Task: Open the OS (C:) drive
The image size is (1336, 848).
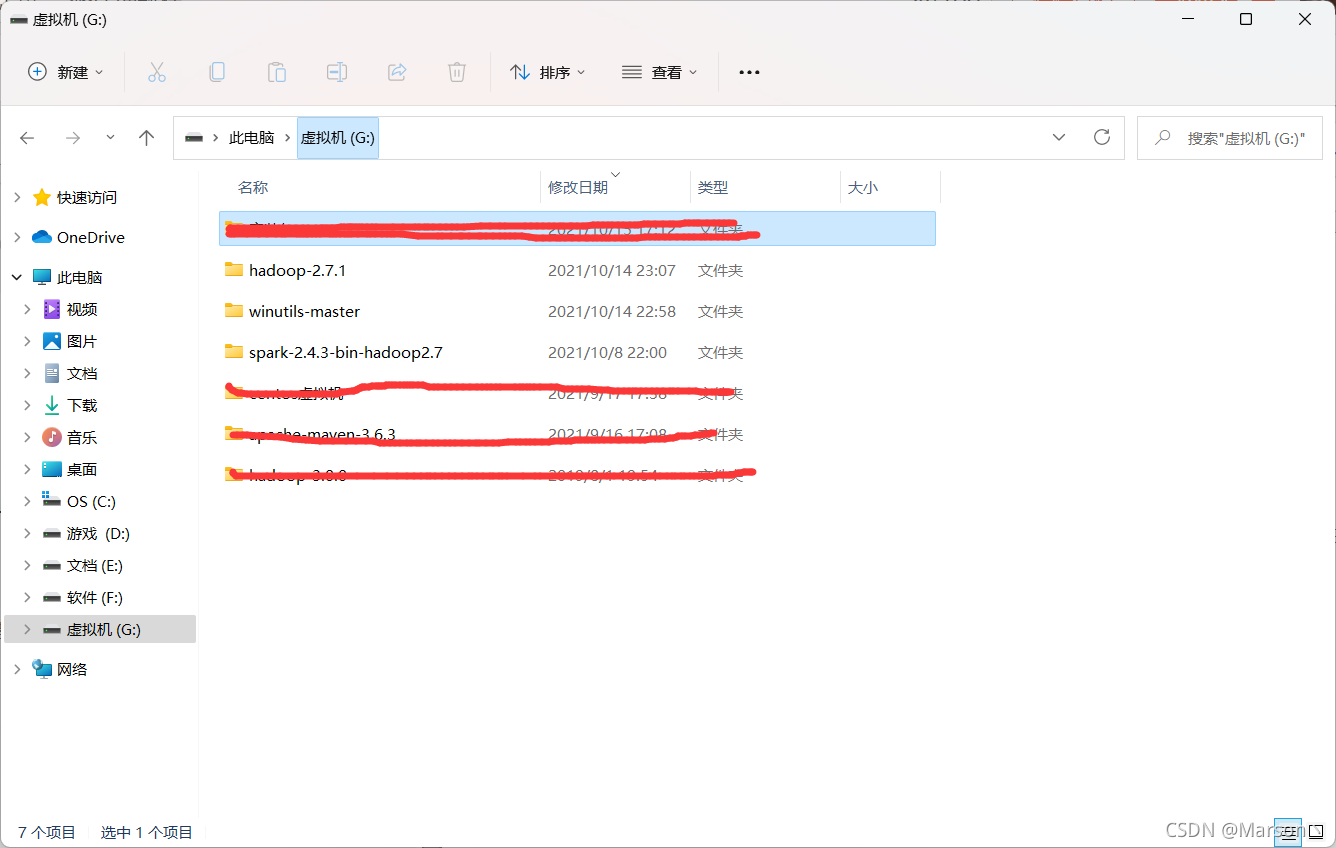Action: pyautogui.click(x=91, y=501)
